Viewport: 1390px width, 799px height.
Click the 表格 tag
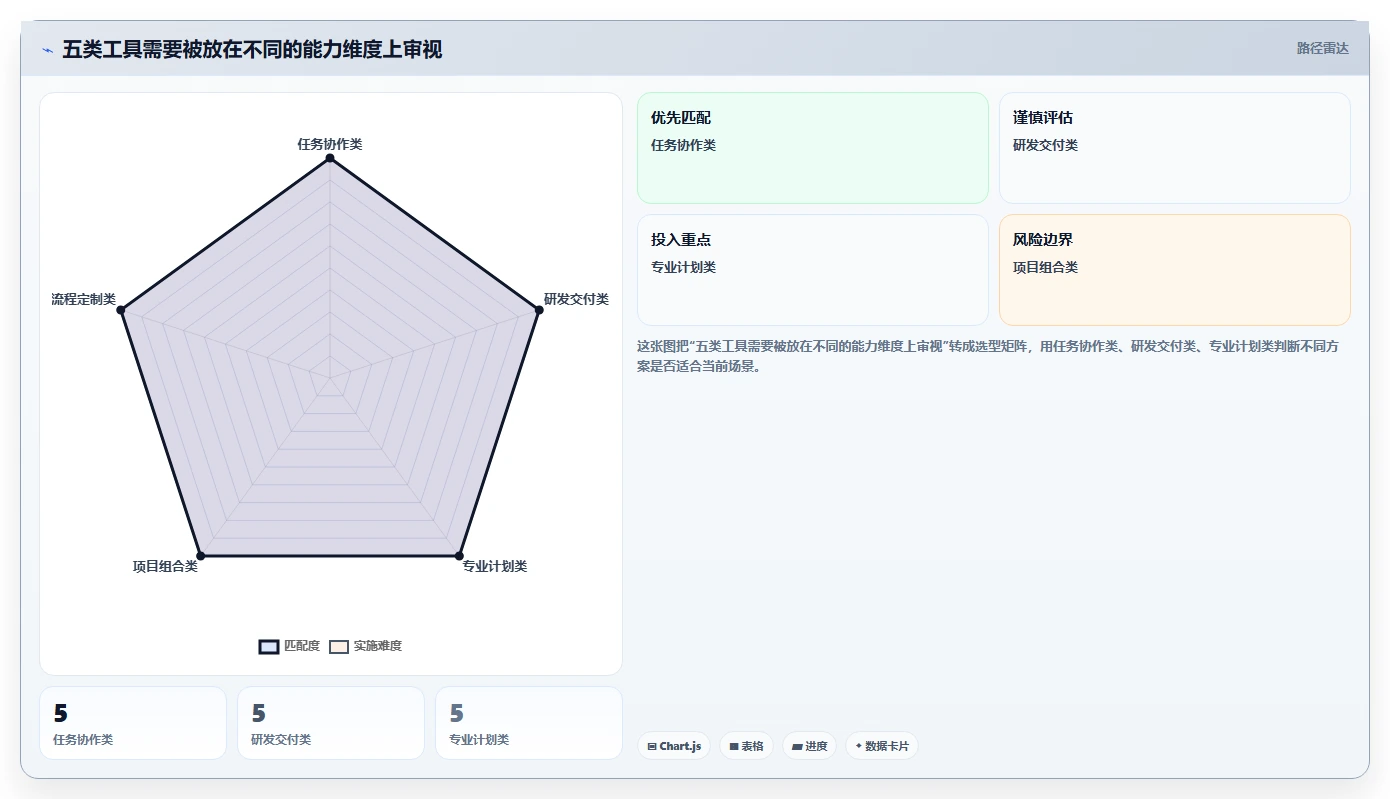click(746, 746)
